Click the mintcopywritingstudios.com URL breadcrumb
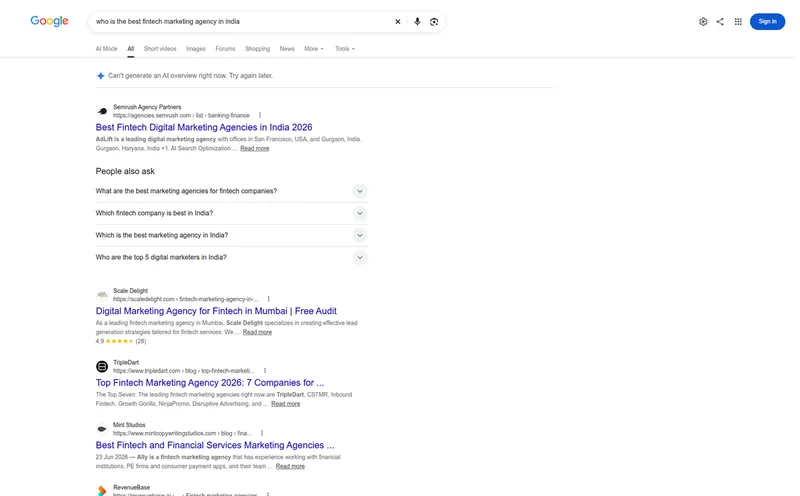This screenshot has width=800, height=496. (x=182, y=433)
